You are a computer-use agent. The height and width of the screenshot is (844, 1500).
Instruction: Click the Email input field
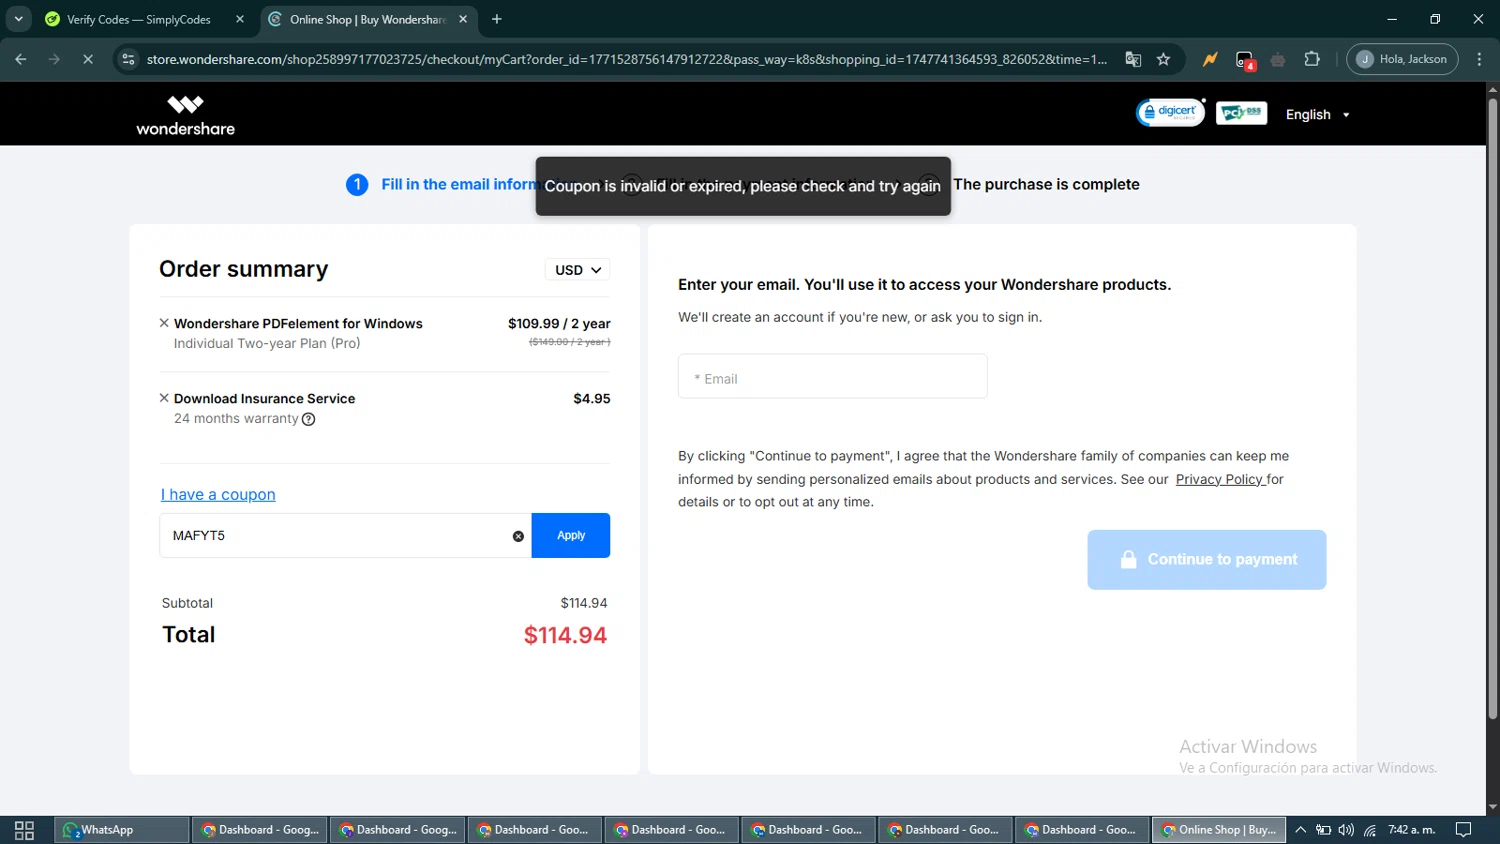(x=833, y=377)
